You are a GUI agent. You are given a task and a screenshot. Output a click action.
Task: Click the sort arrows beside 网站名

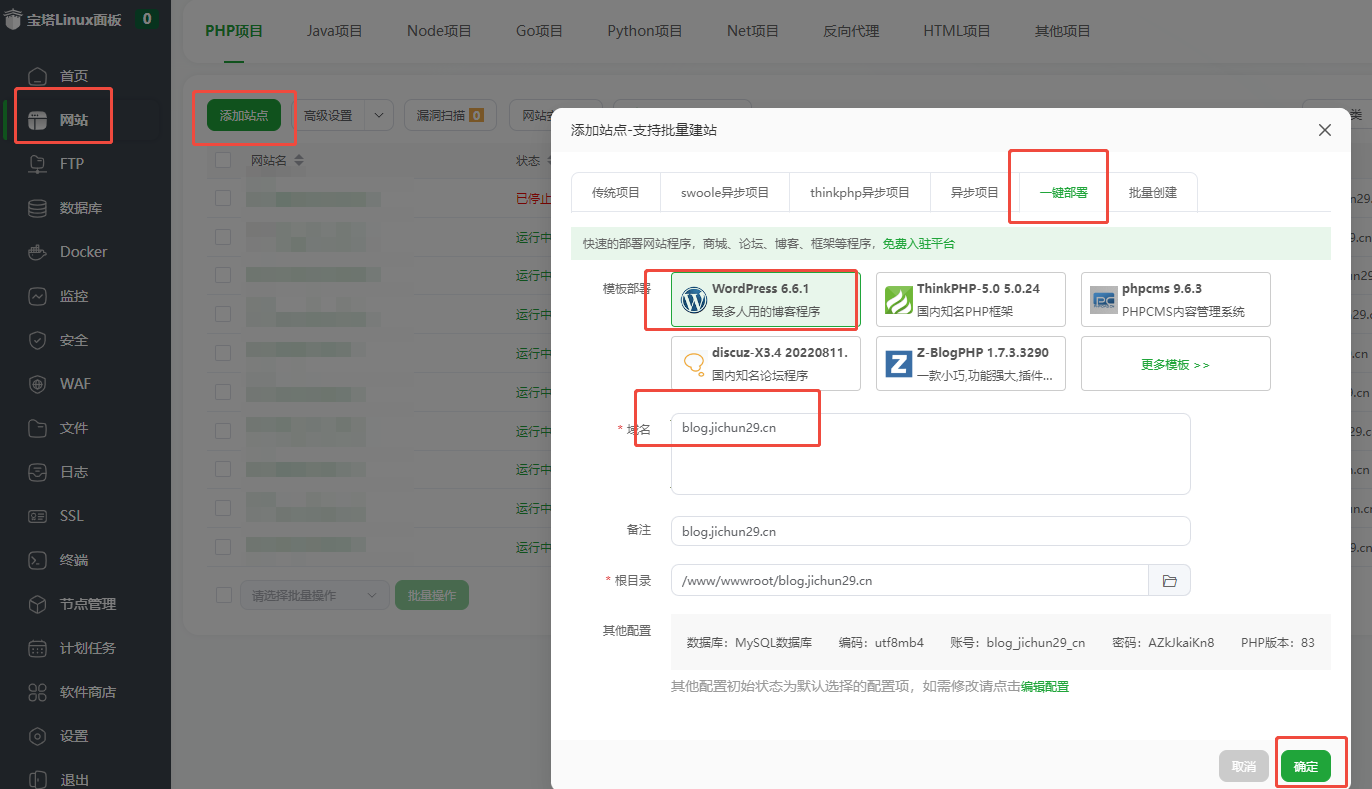298,161
